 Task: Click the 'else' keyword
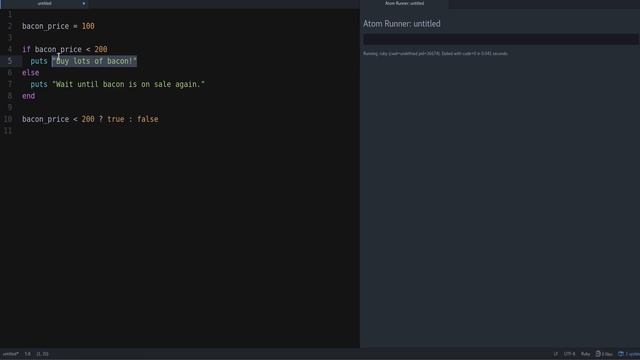(31, 73)
